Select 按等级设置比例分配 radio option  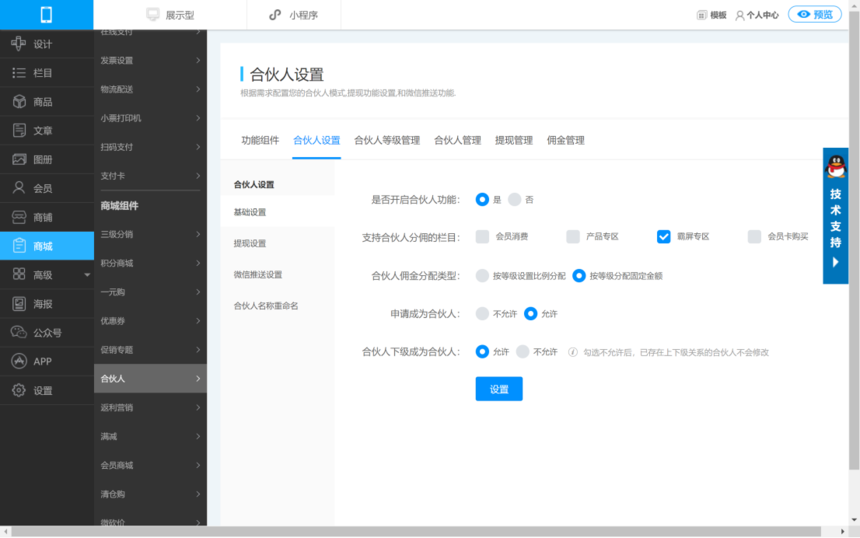coord(482,276)
